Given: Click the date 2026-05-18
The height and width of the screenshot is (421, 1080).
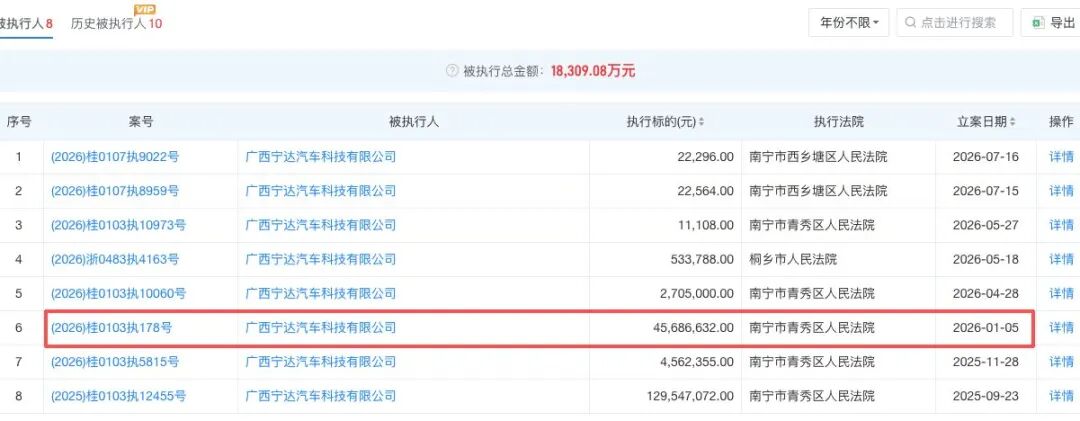Looking at the screenshot, I should pos(986,260).
